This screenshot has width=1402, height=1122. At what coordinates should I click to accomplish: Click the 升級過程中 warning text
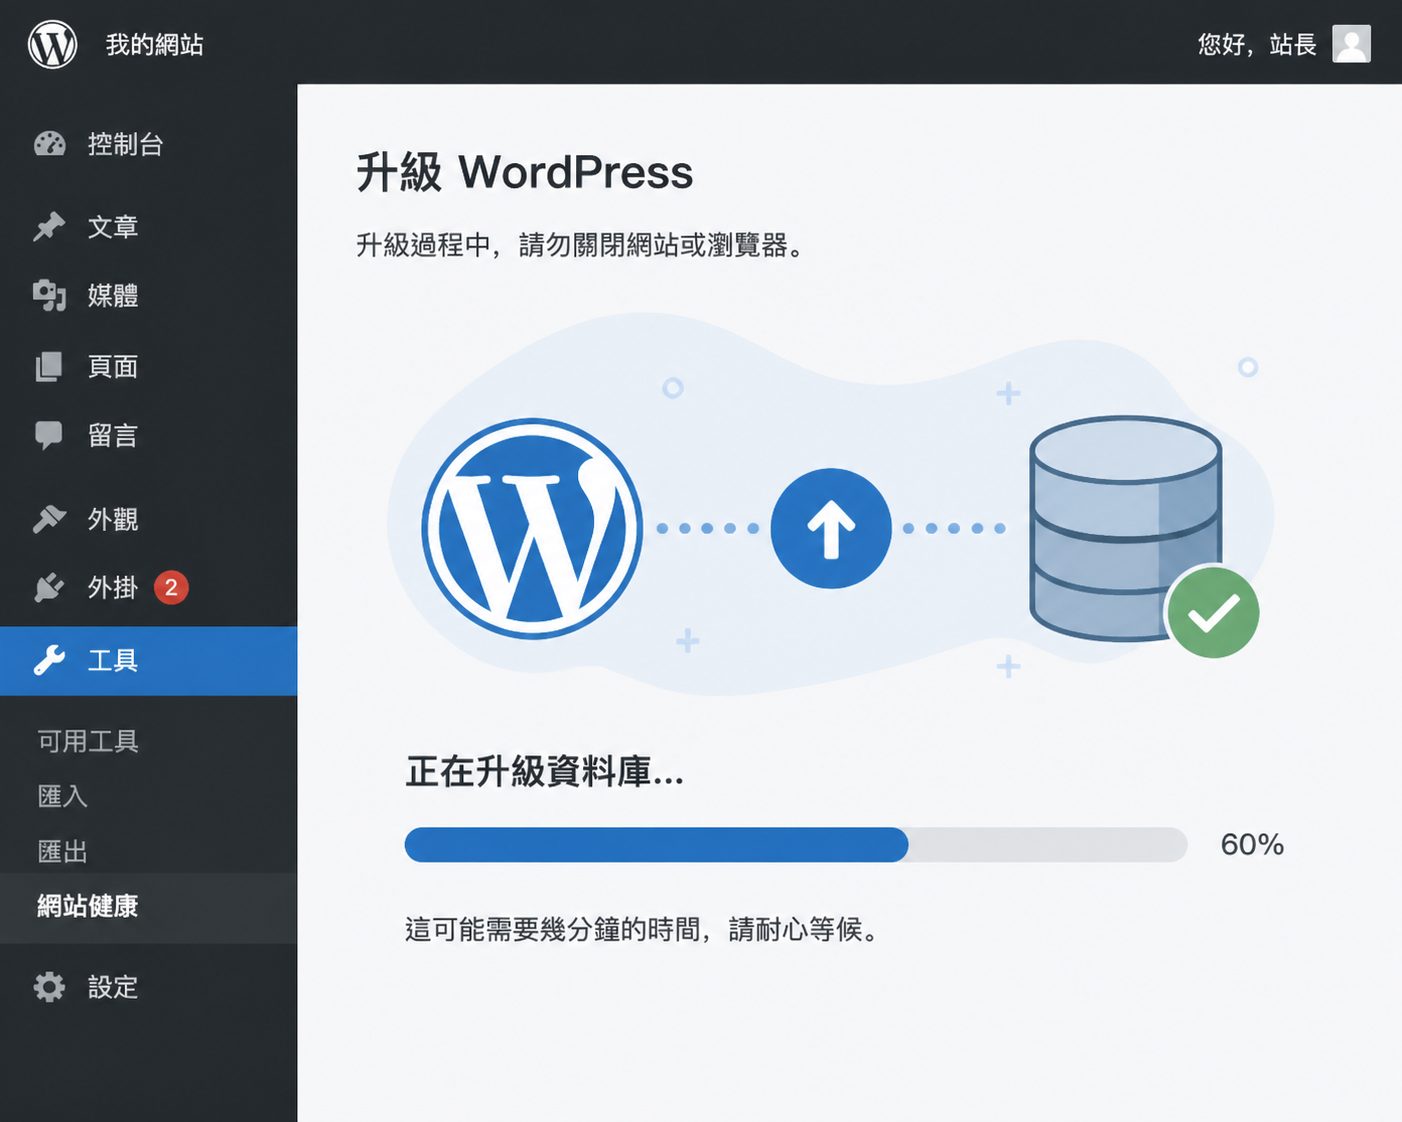click(580, 245)
